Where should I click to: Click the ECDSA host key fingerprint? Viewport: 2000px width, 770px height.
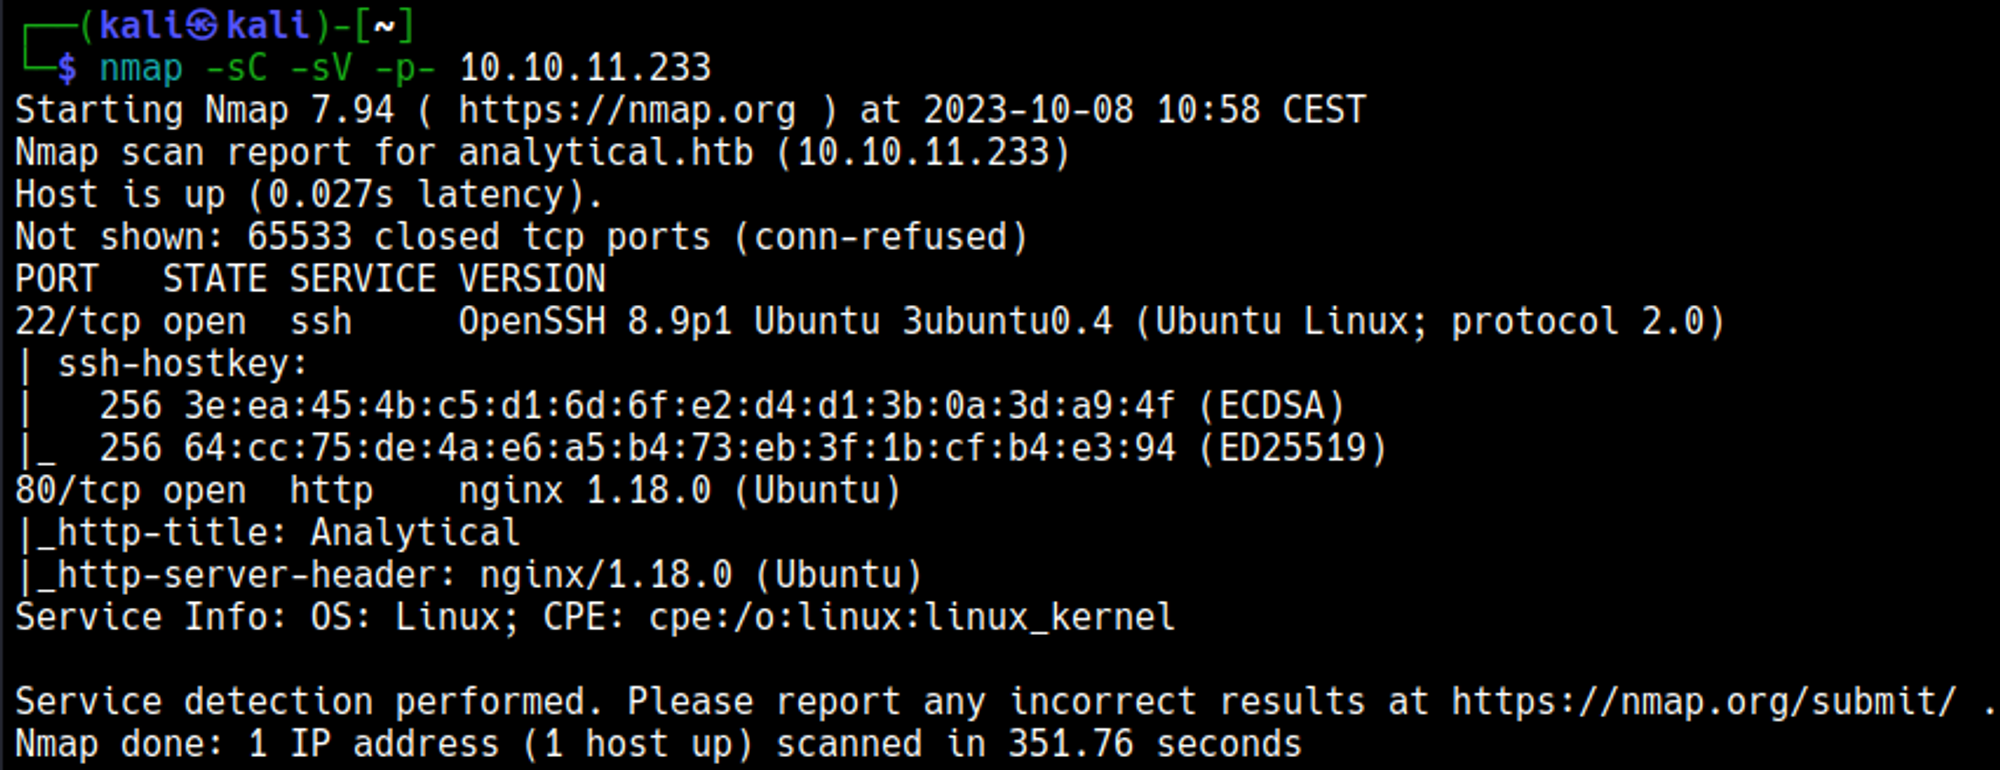pyautogui.click(x=678, y=406)
